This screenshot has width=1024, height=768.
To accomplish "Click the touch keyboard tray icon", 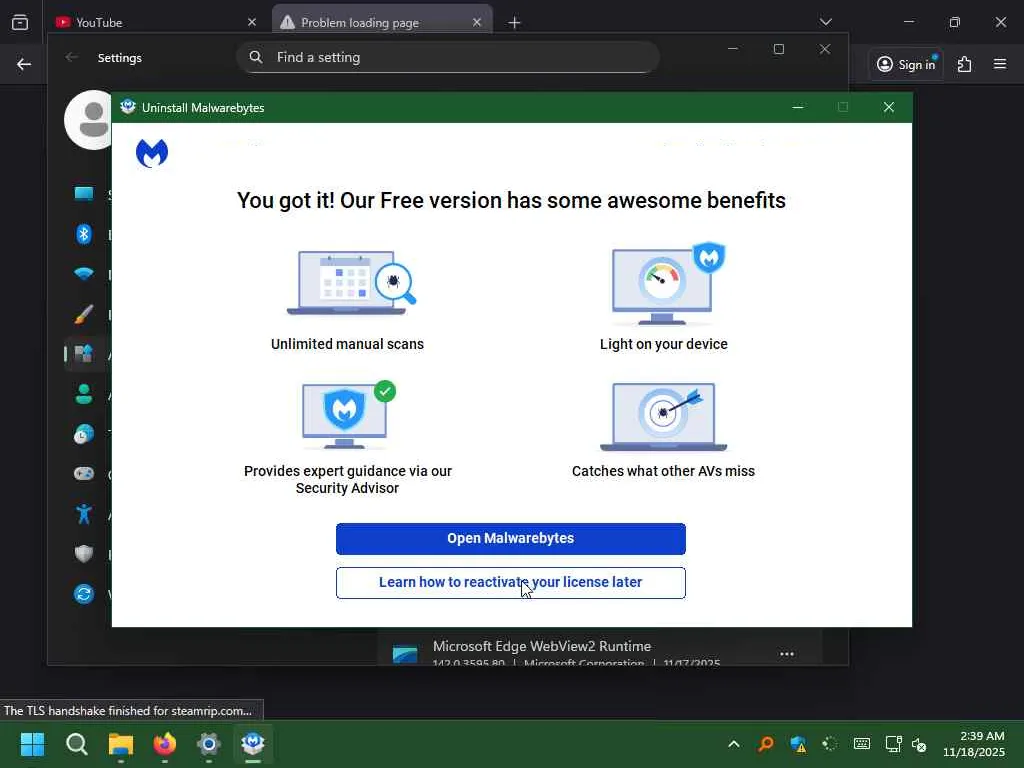I will pyautogui.click(x=862, y=744).
